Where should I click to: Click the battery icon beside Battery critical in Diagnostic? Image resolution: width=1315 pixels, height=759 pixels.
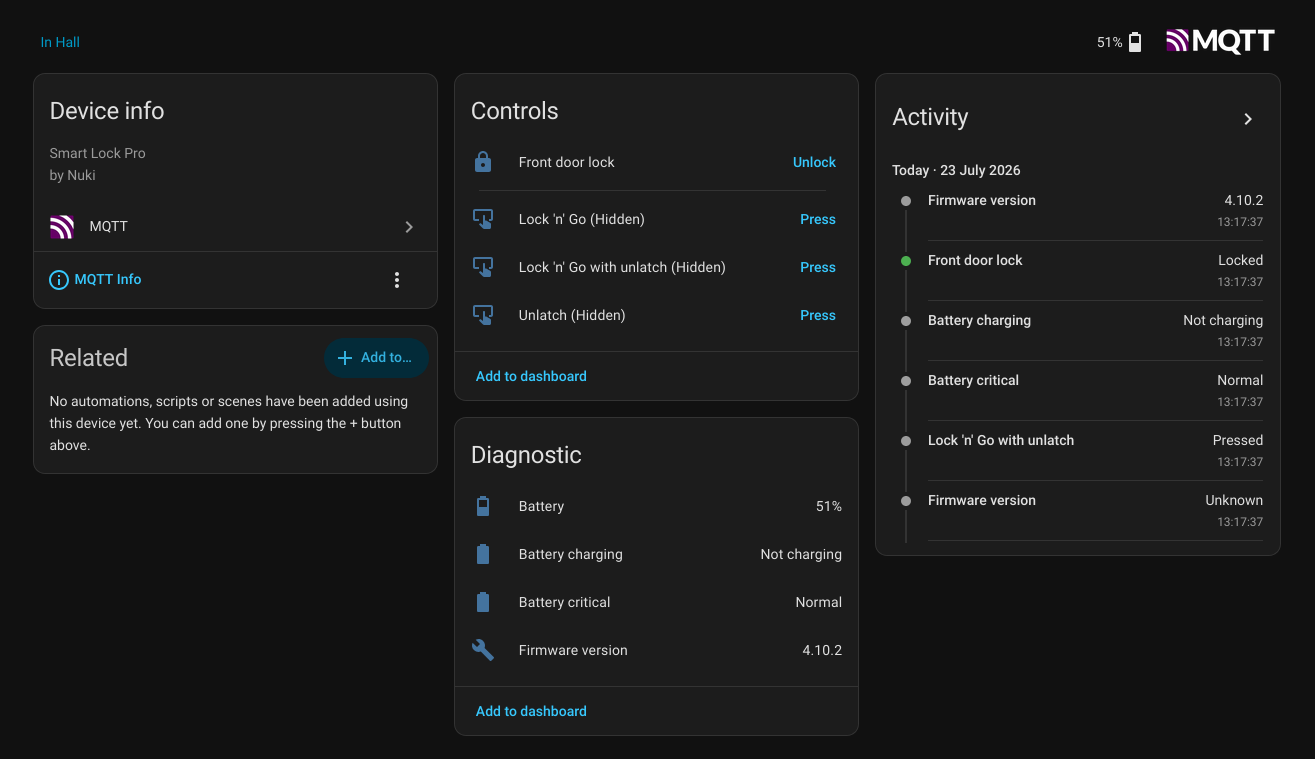[483, 602]
